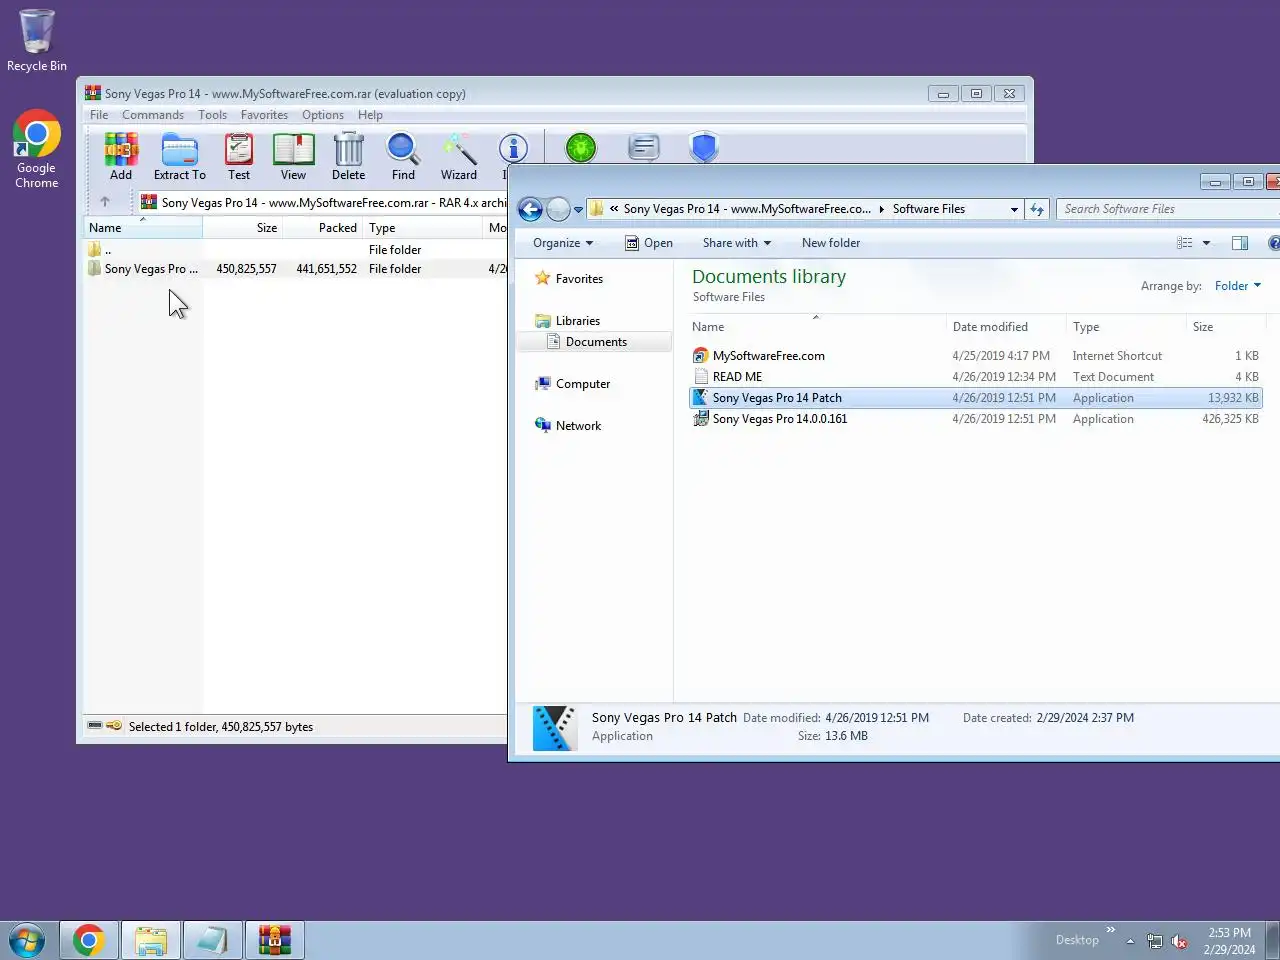Click the notepad-like icon in the taskbar
The width and height of the screenshot is (1280, 960).
(x=213, y=941)
